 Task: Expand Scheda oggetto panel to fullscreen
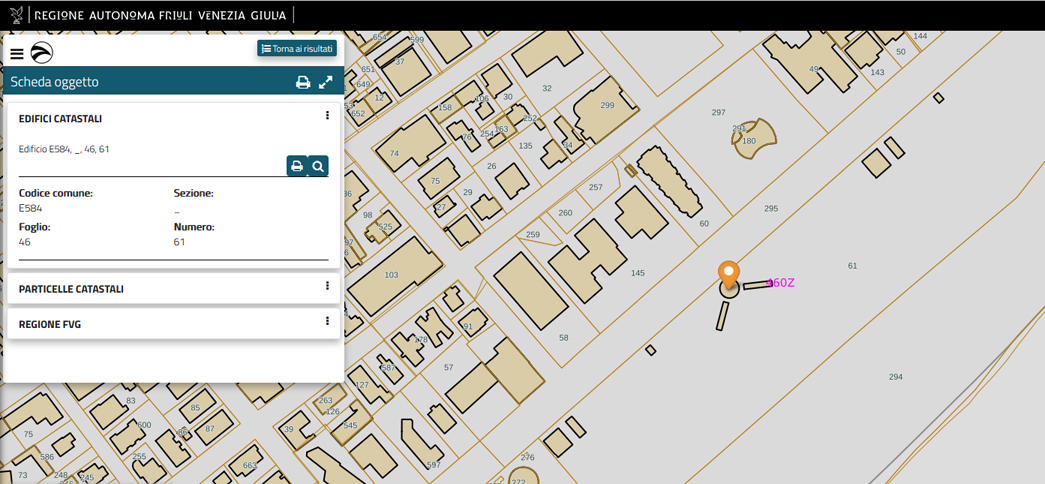[x=326, y=83]
